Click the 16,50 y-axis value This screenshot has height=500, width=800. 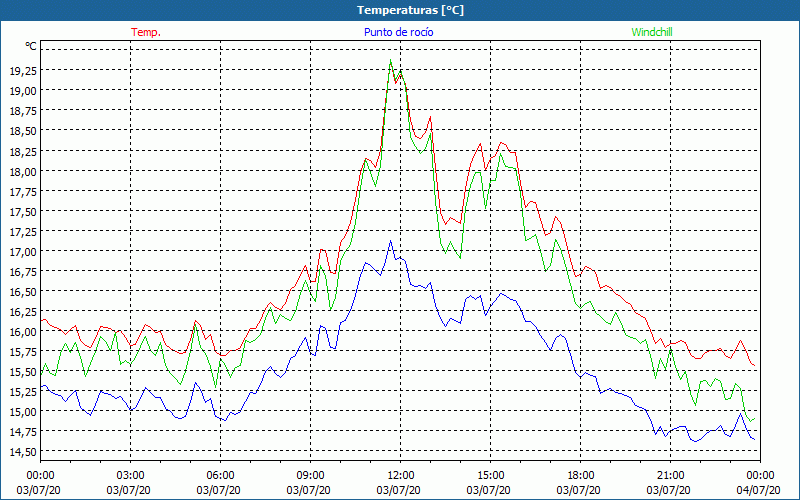pyautogui.click(x=23, y=291)
